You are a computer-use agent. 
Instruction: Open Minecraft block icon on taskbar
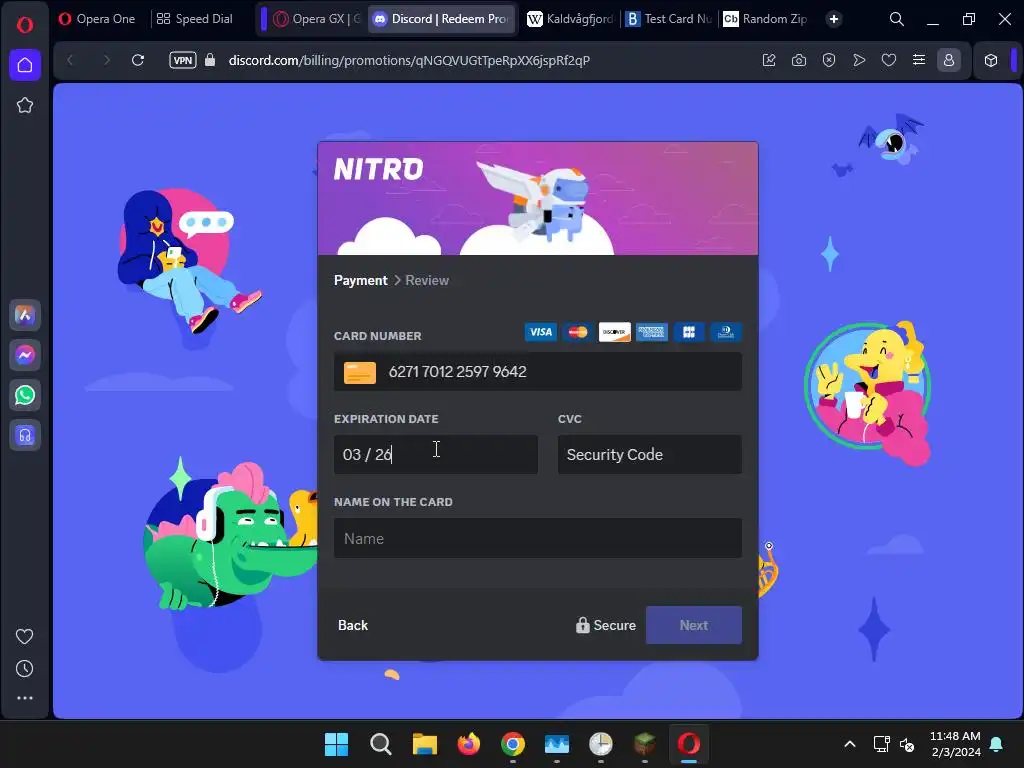click(x=645, y=744)
